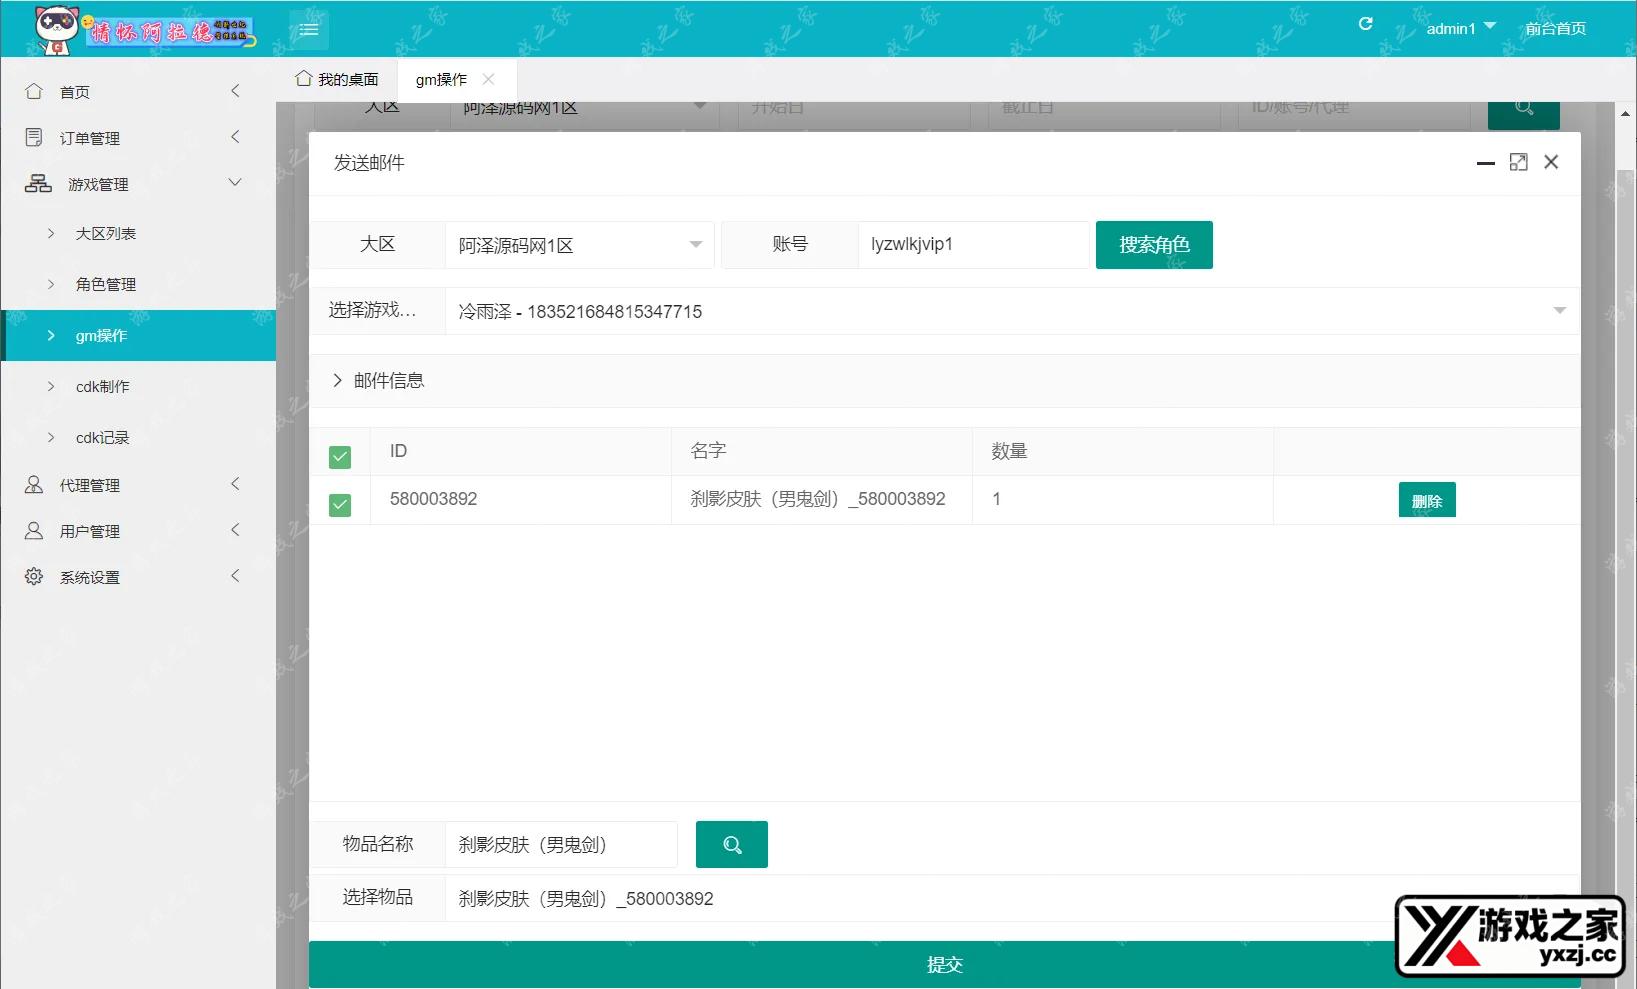Expand the 用户管理 sidebar menu
The height and width of the screenshot is (989, 1637).
(x=236, y=530)
